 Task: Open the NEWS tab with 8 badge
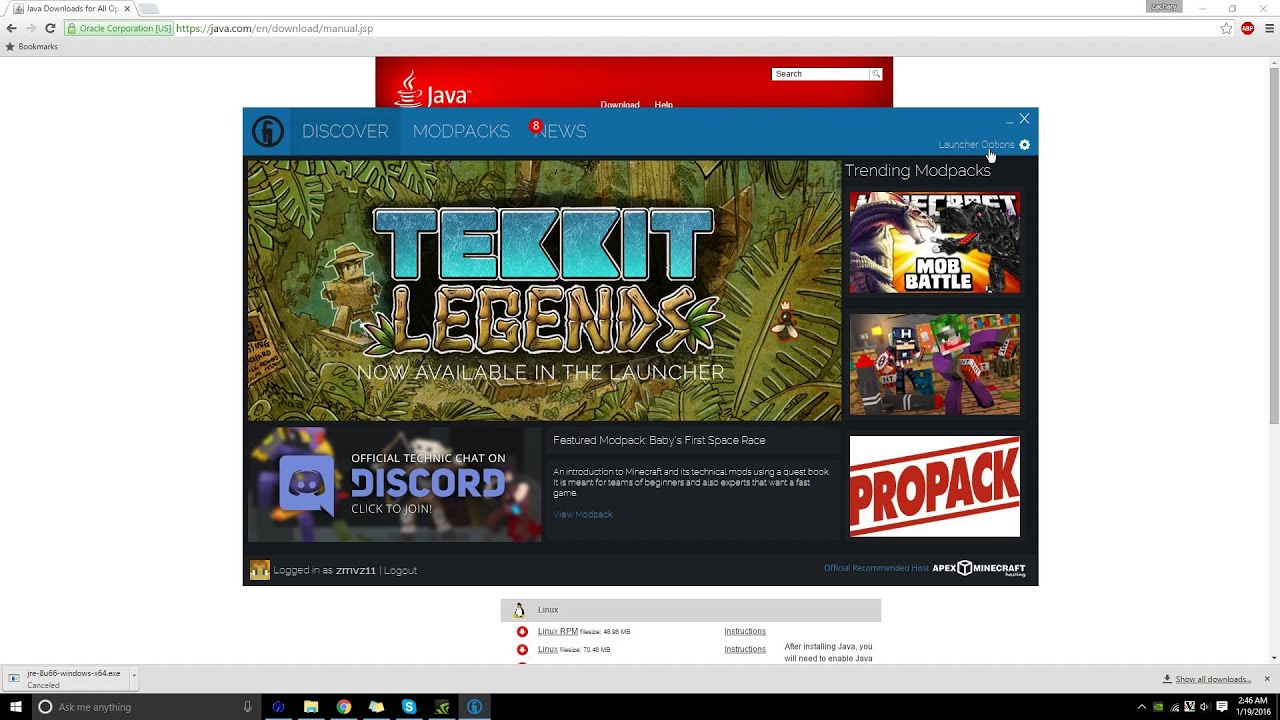pos(560,131)
